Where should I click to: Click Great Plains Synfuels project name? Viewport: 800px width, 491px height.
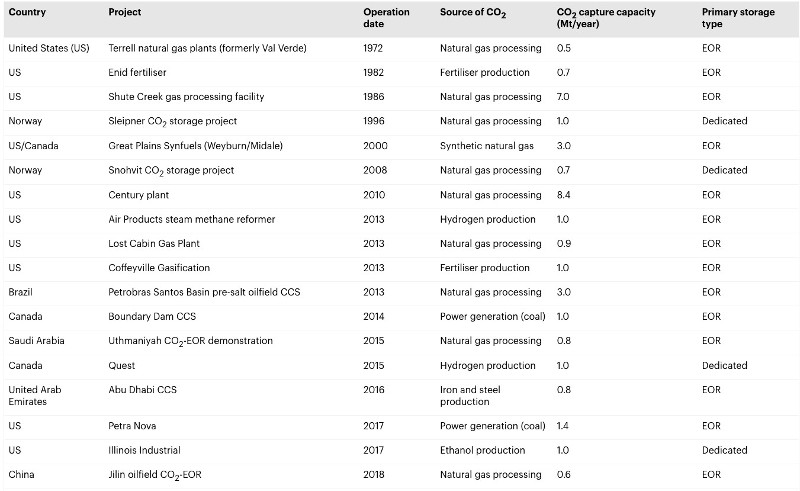pos(193,146)
